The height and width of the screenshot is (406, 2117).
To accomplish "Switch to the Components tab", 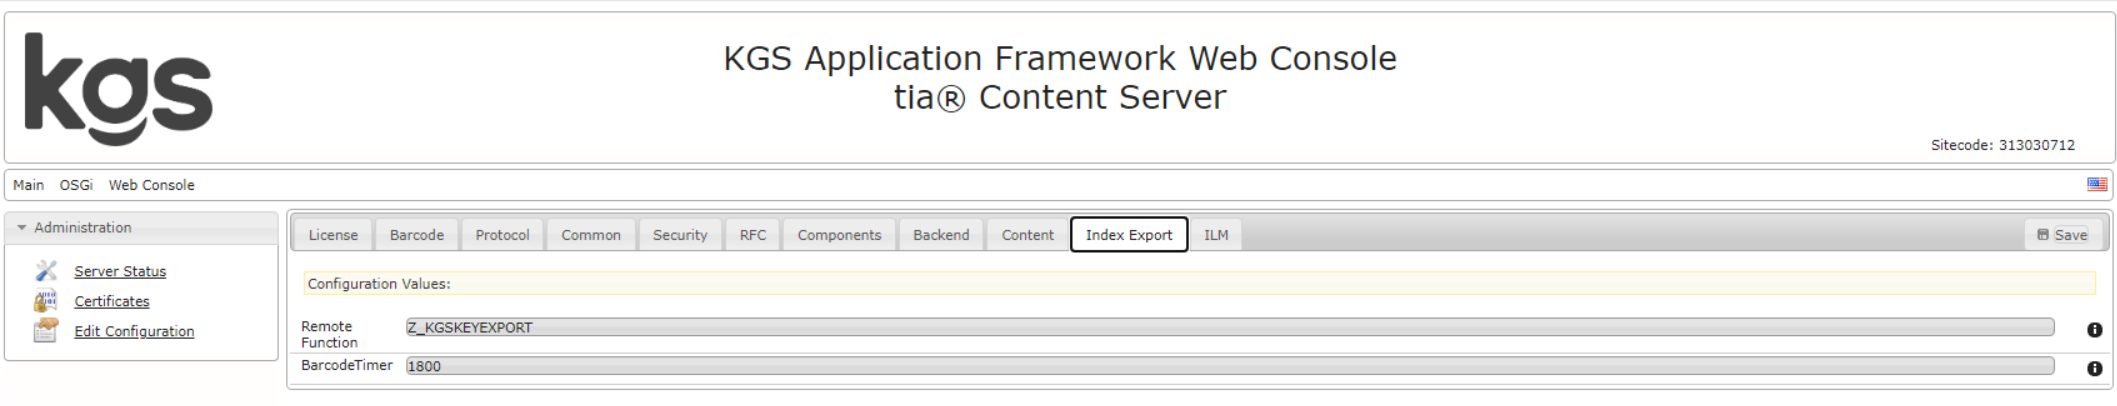I will pyautogui.click(x=839, y=235).
